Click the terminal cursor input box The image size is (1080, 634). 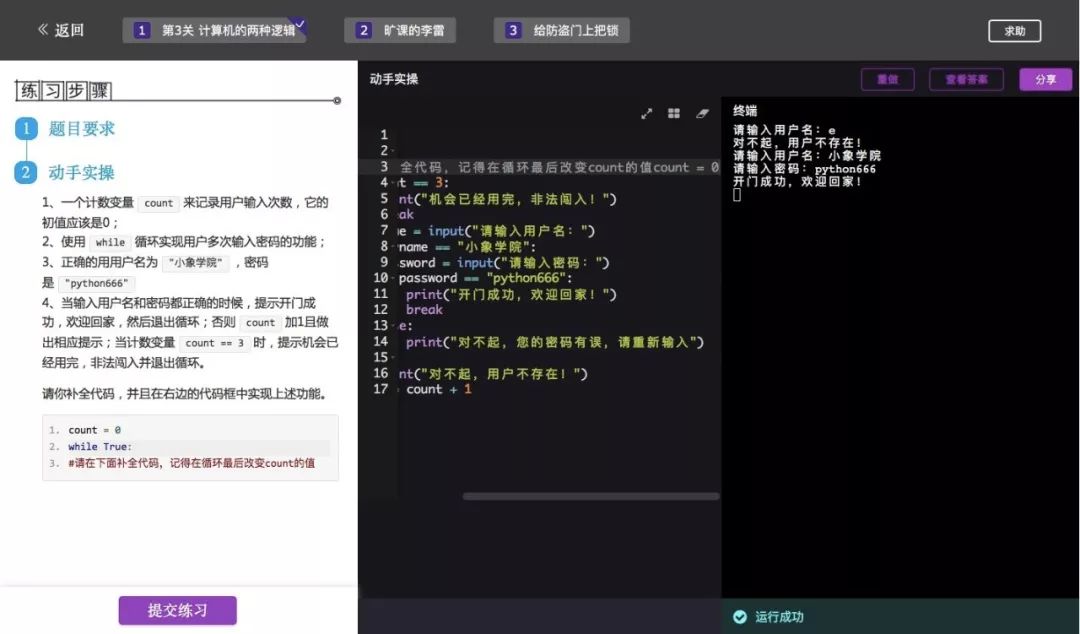[x=737, y=195]
